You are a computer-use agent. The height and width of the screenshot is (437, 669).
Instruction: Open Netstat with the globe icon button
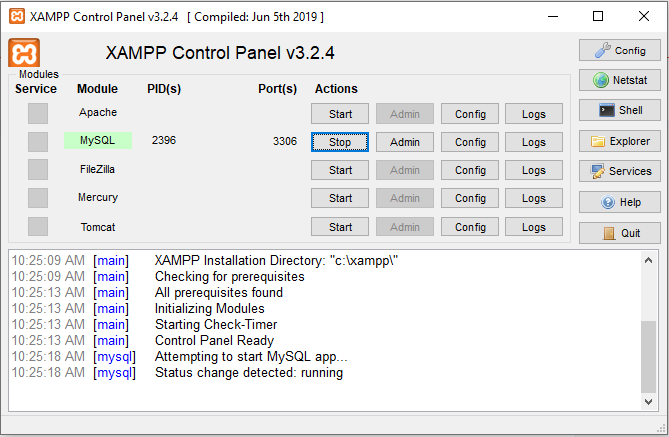pos(620,80)
